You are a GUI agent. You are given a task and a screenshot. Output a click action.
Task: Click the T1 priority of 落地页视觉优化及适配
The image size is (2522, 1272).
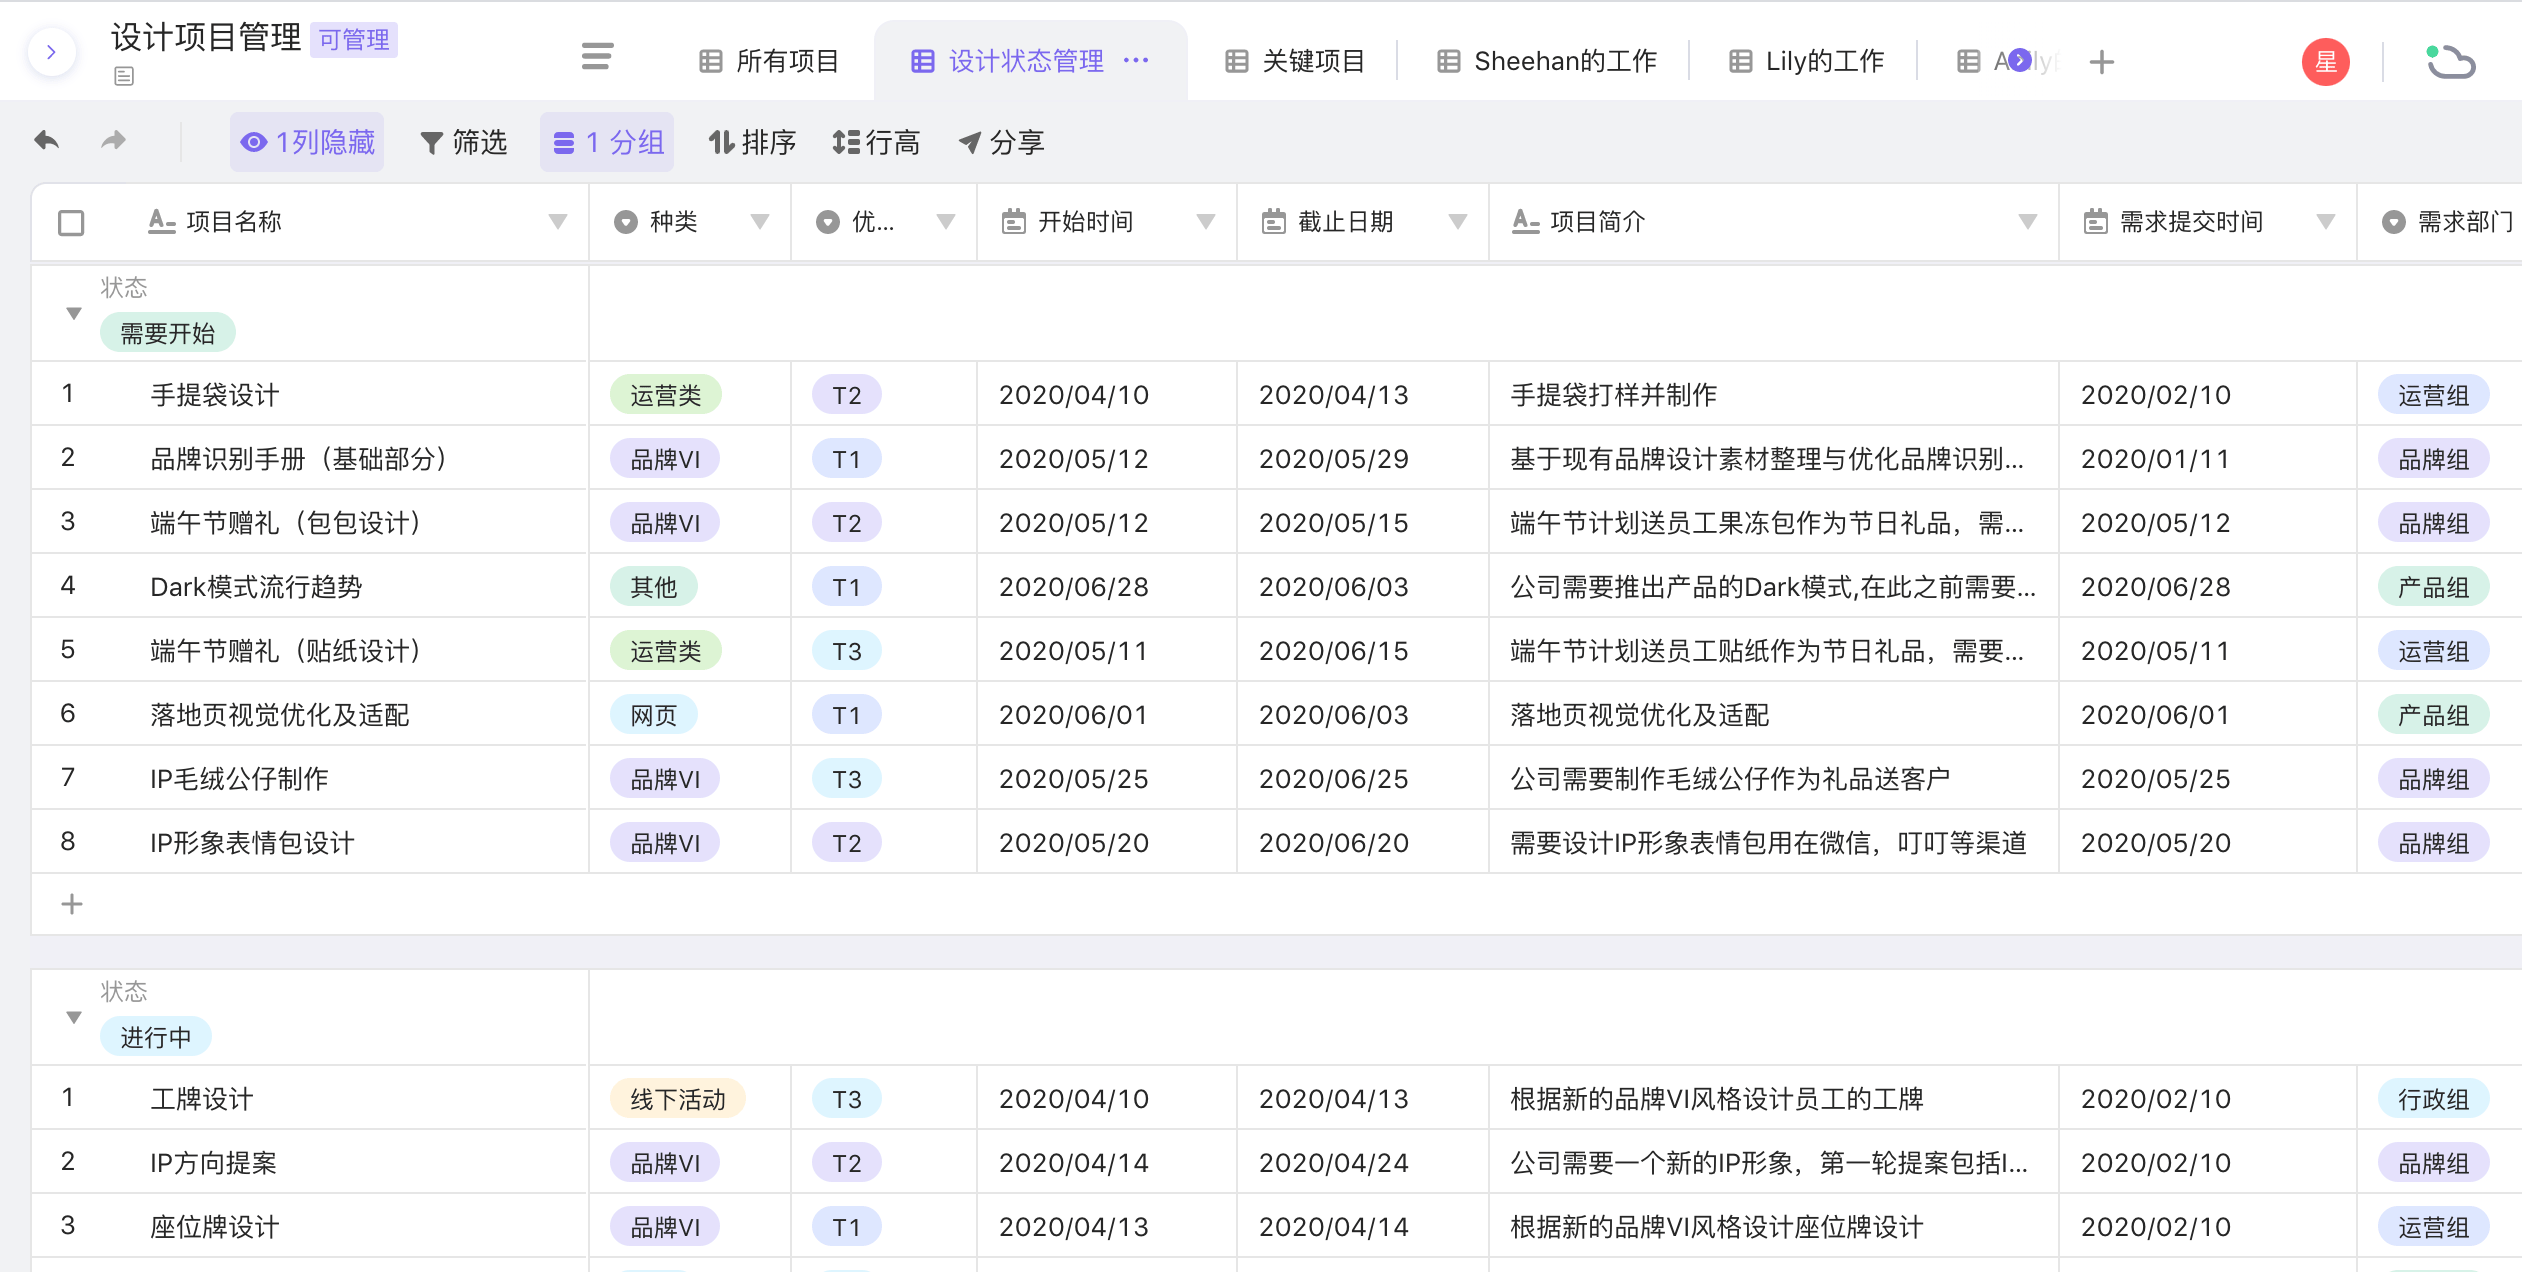847,715
